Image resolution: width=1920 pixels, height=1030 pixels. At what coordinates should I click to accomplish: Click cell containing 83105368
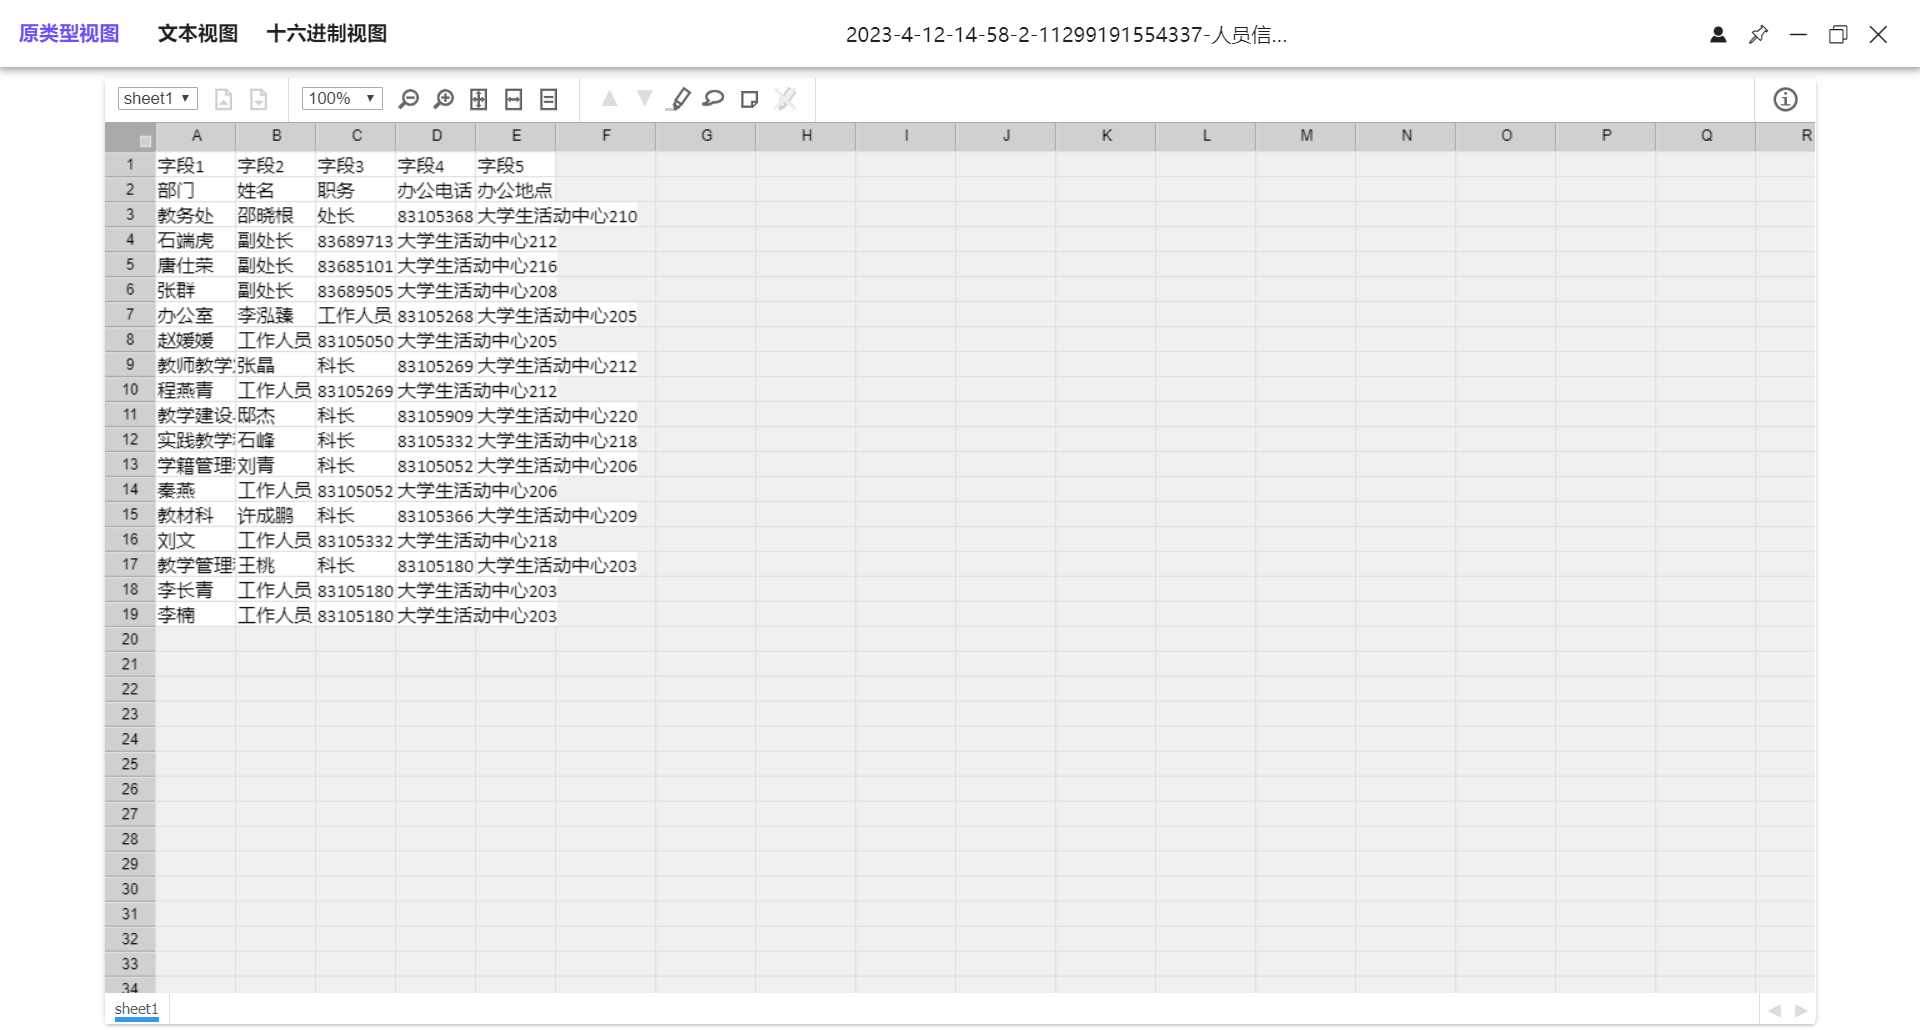(436, 215)
